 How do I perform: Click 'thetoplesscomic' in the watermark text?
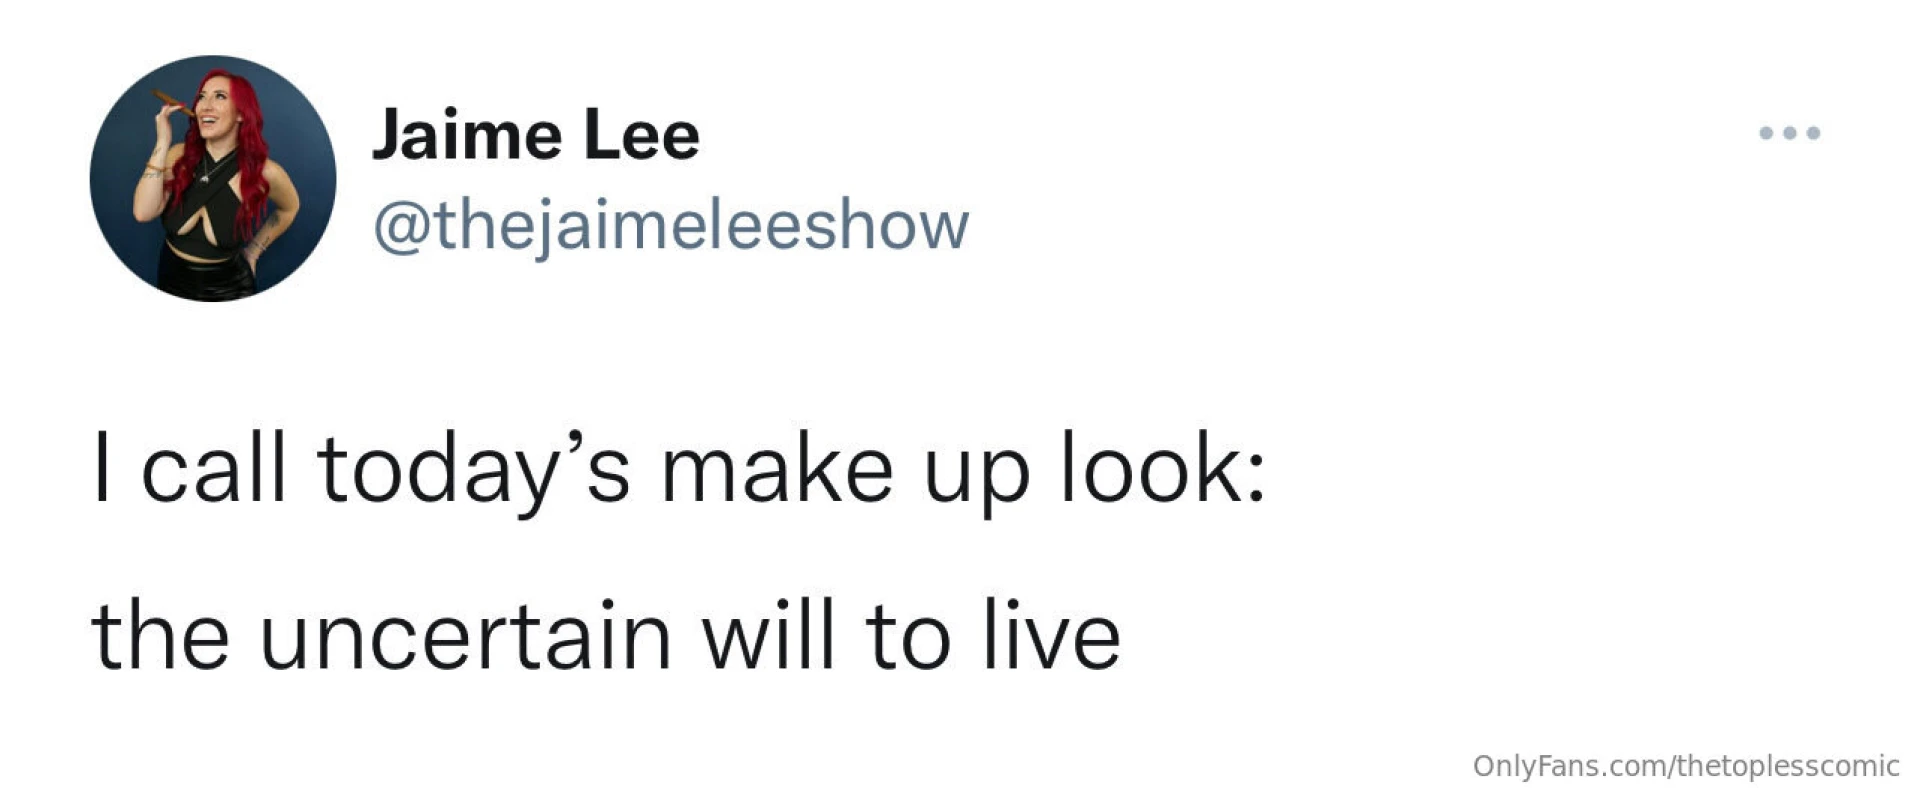coord(1788,766)
